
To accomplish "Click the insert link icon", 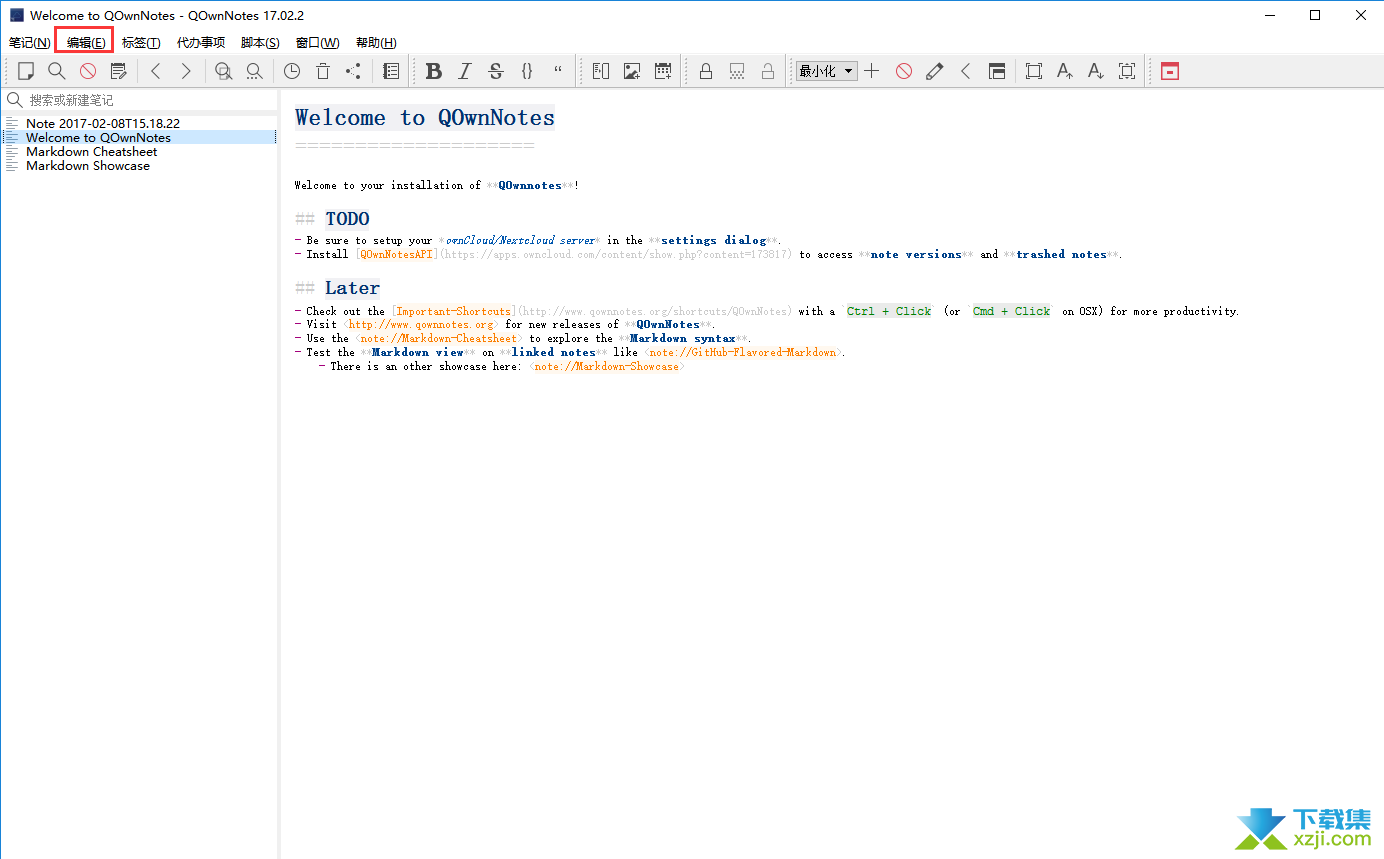I will (601, 71).
